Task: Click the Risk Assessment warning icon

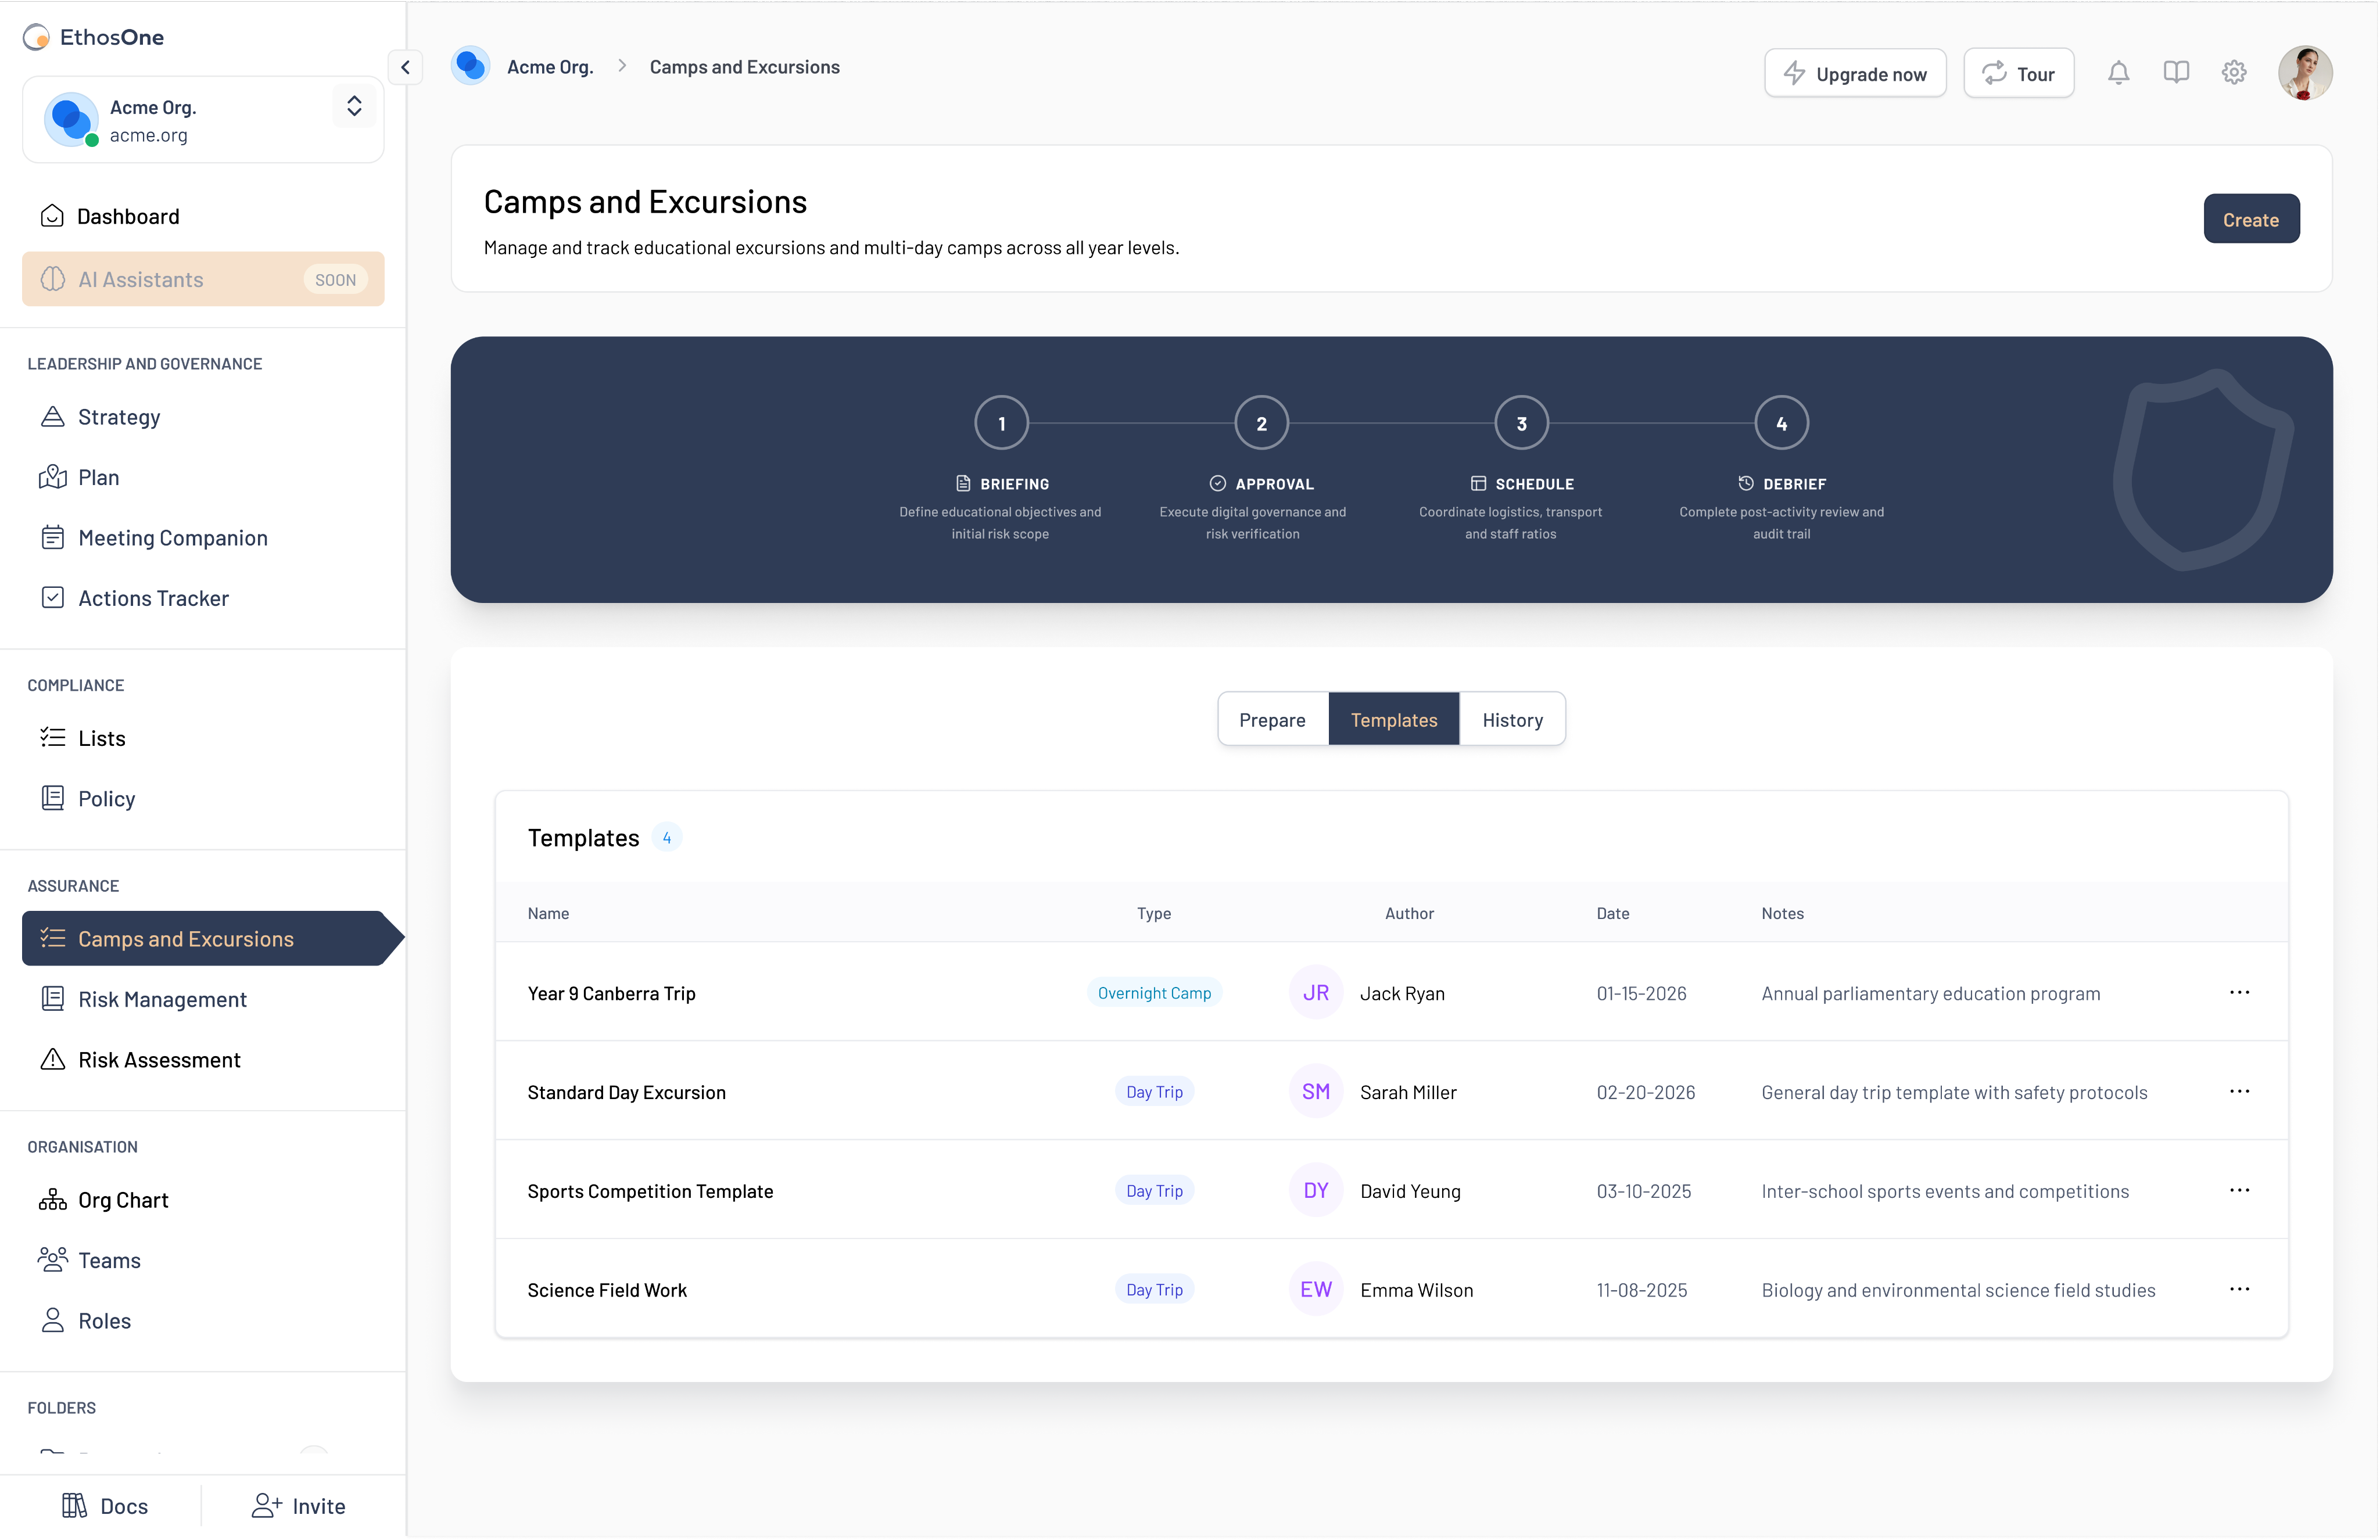Action: 52,1060
